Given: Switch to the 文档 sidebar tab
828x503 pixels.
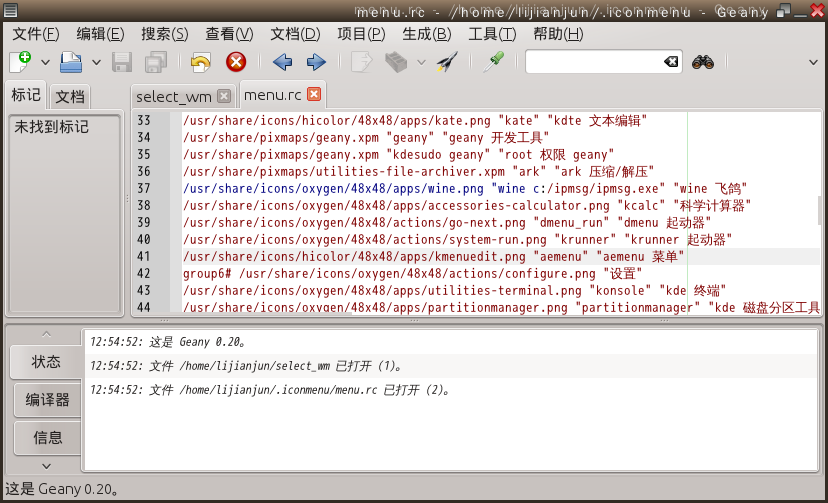Looking at the screenshot, I should tap(70, 97).
